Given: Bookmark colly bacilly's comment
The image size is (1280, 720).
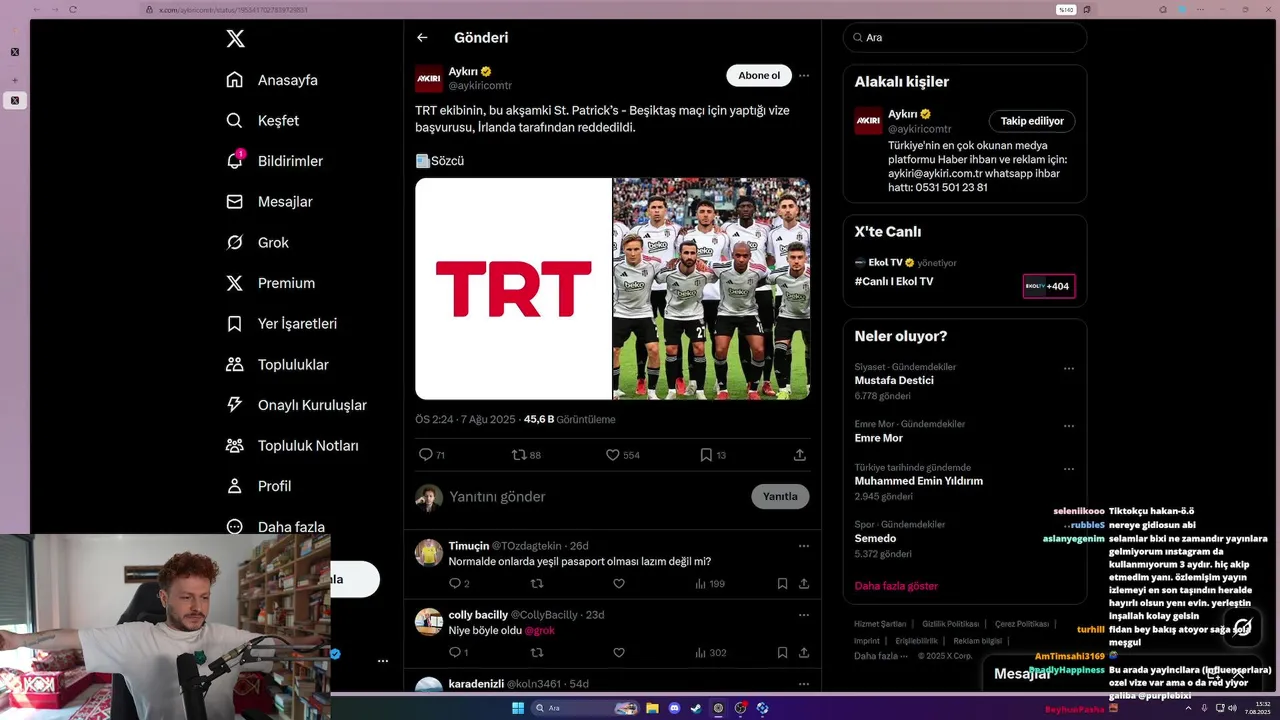Looking at the screenshot, I should pyautogui.click(x=782, y=653).
